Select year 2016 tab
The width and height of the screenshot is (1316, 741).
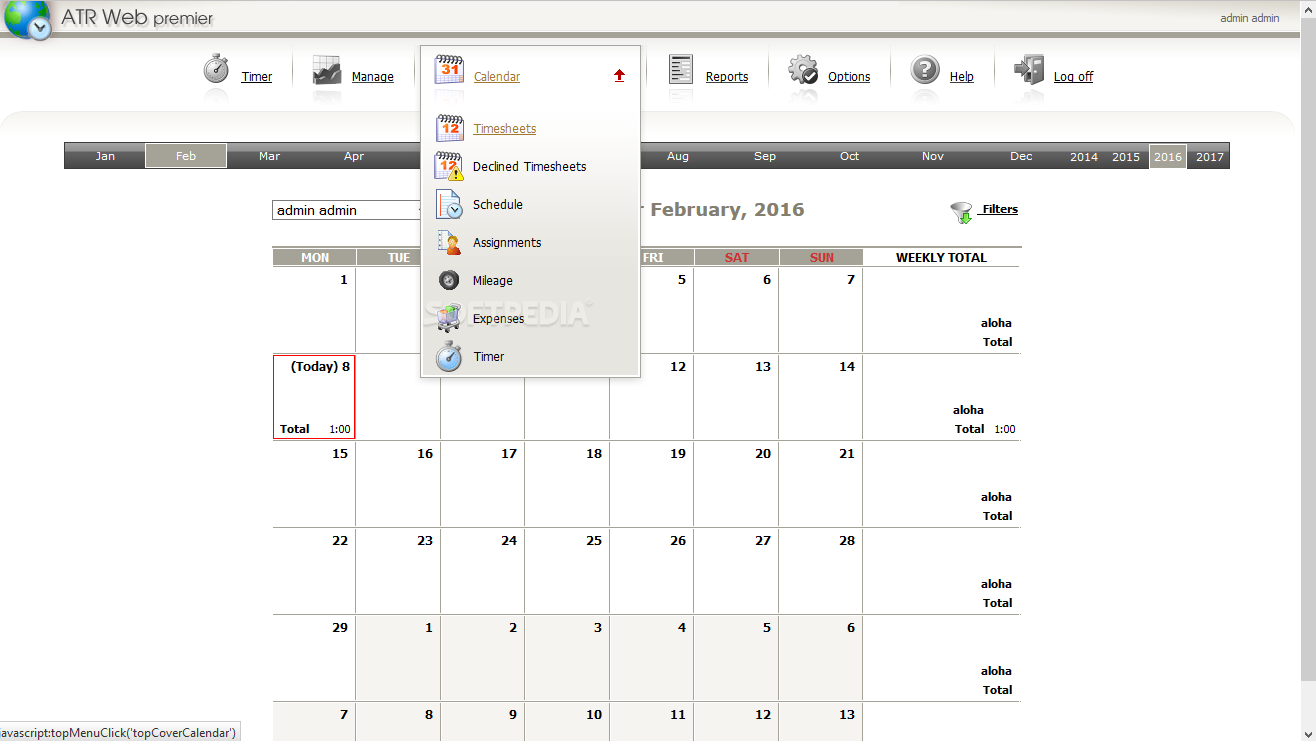[x=1168, y=156]
